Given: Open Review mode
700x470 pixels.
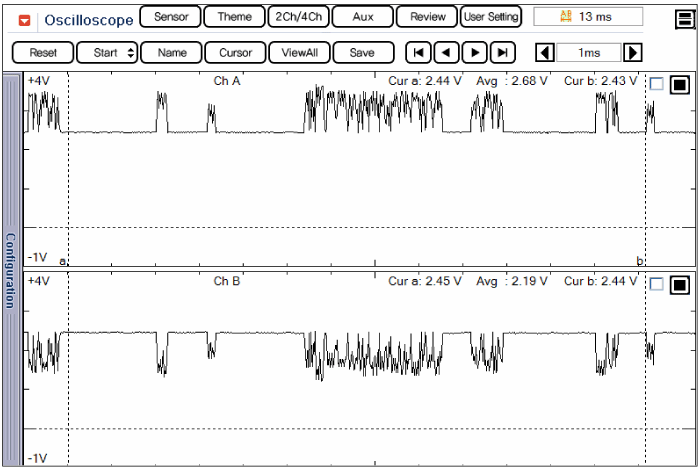Looking at the screenshot, I should pyautogui.click(x=427, y=17).
